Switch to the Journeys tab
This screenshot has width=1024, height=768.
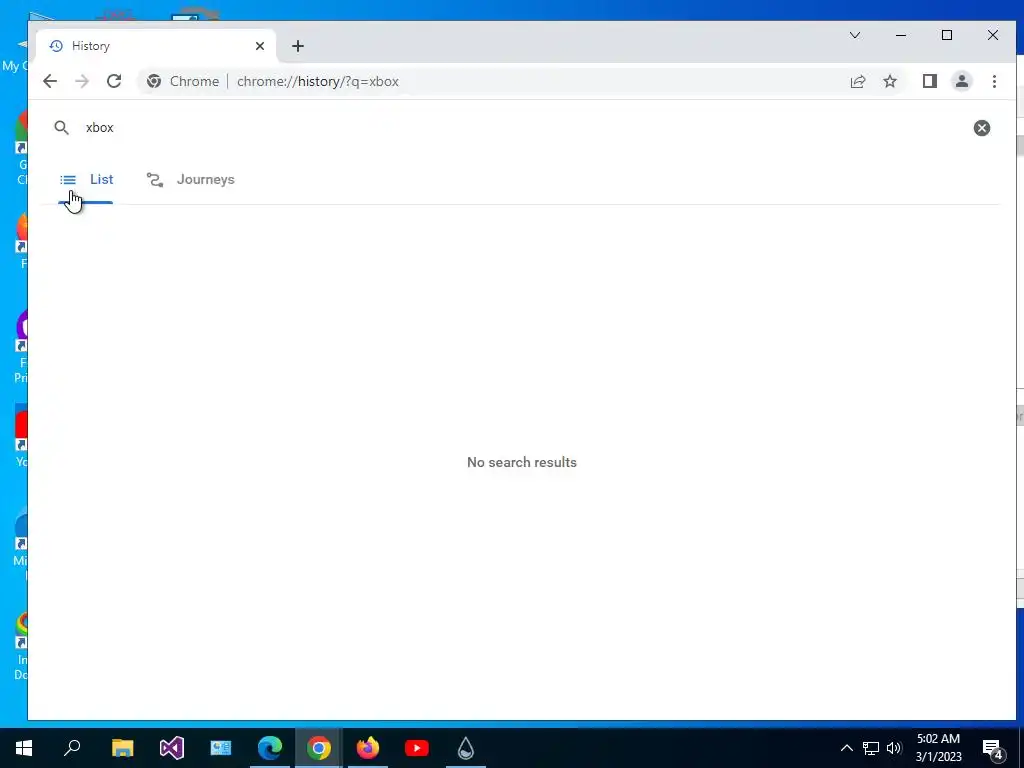click(x=191, y=180)
